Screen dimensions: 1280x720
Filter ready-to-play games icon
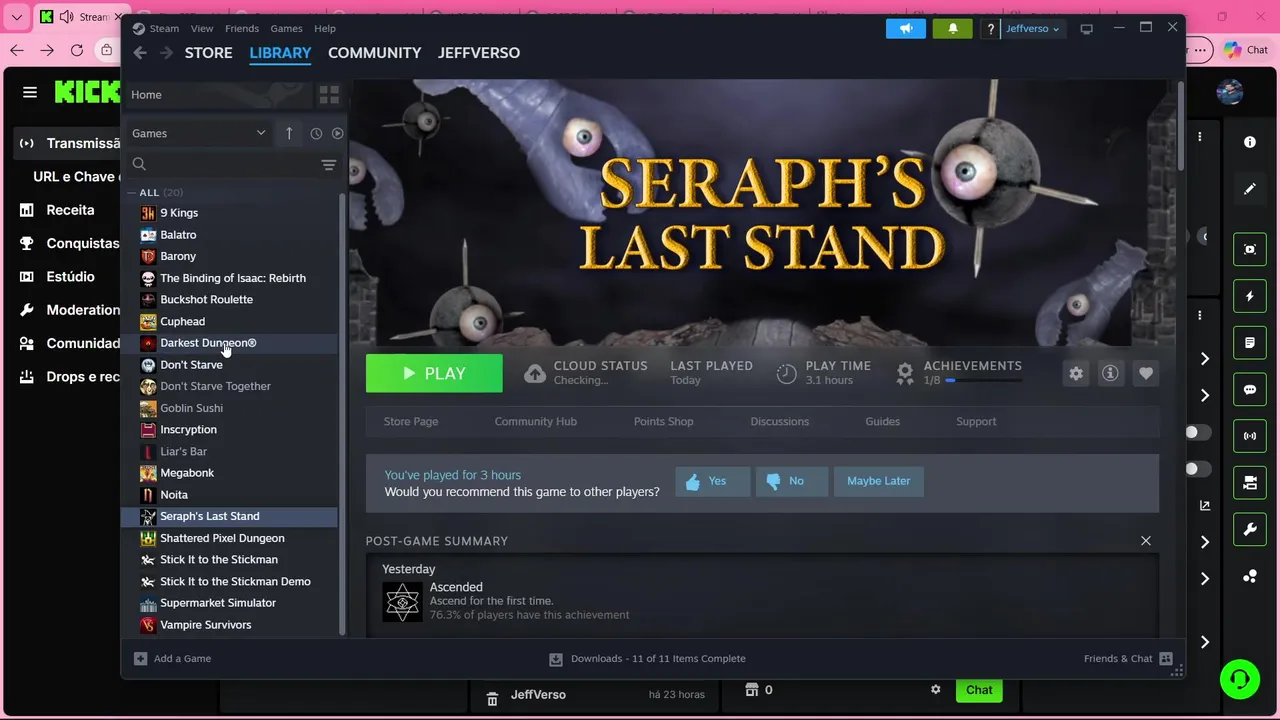(x=337, y=133)
